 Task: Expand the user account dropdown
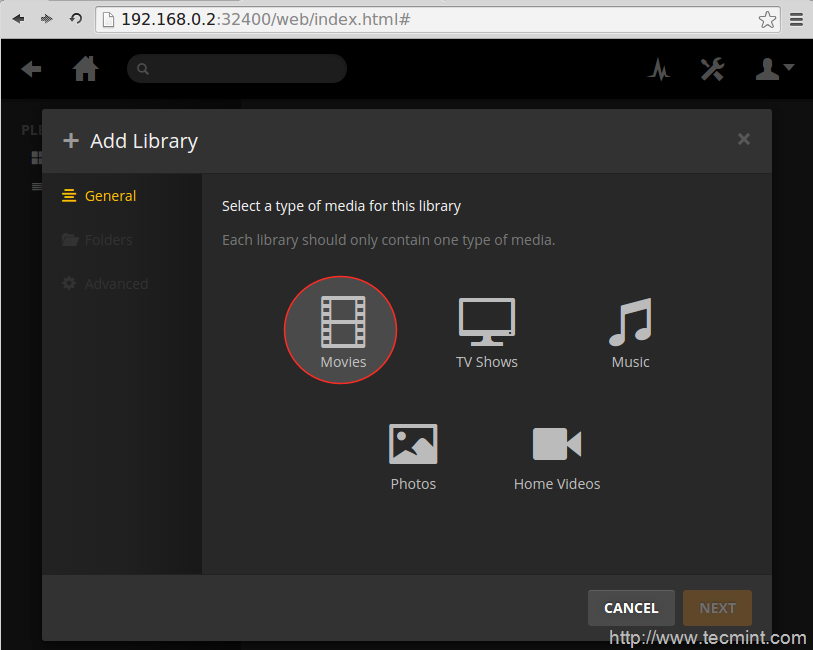773,69
